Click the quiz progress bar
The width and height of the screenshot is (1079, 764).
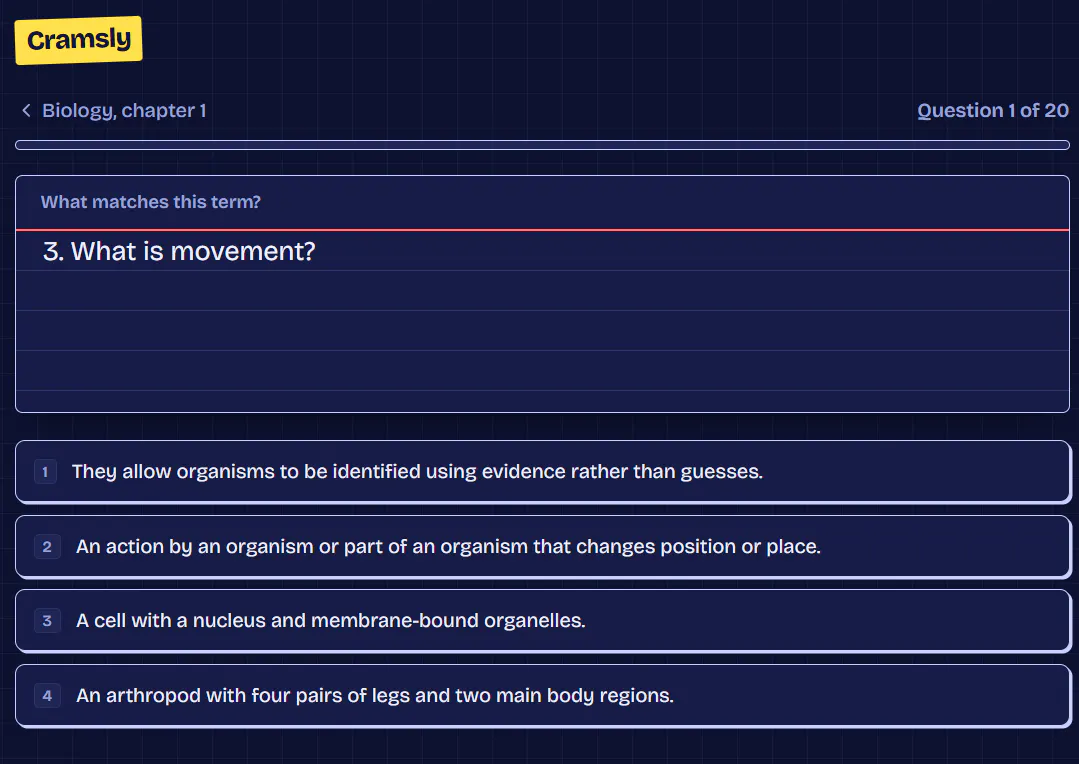(x=542, y=145)
